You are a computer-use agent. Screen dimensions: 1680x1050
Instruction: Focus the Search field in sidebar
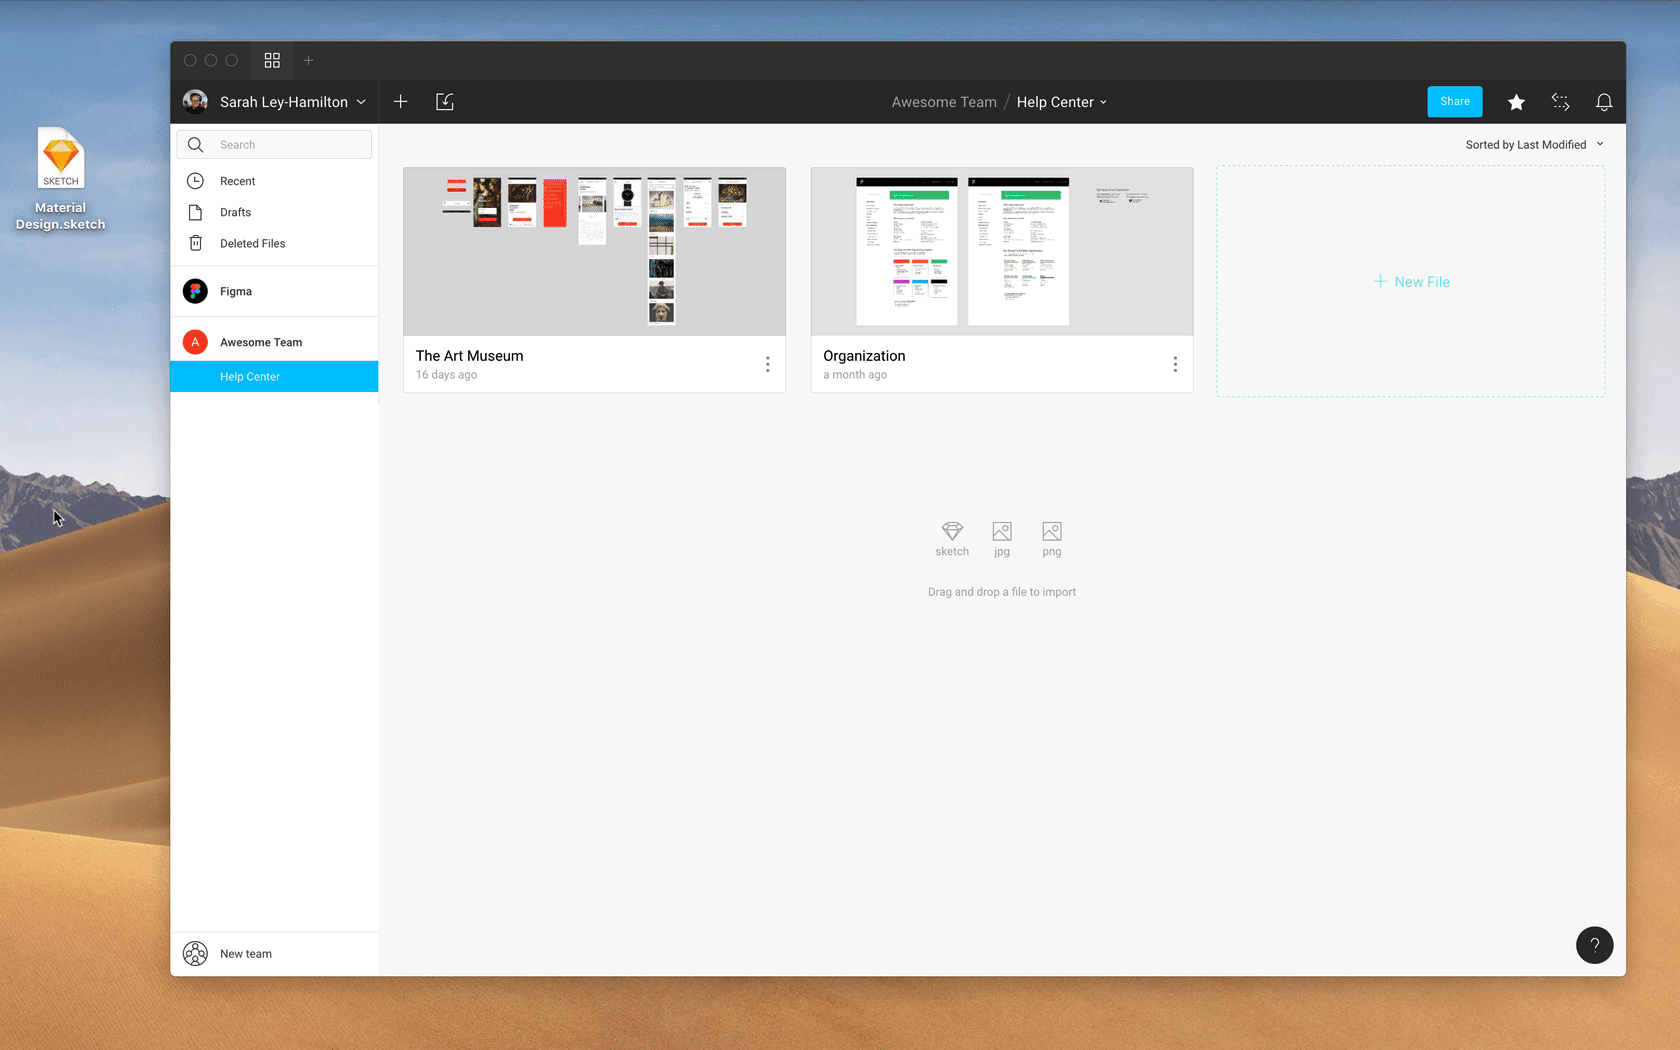(x=274, y=144)
